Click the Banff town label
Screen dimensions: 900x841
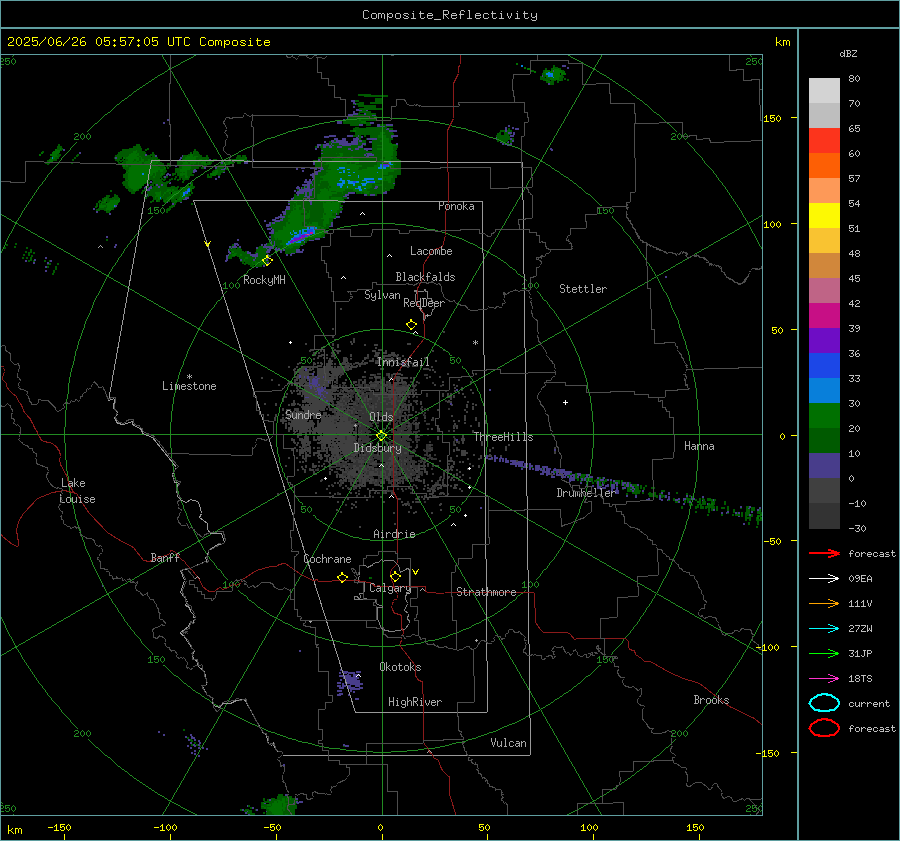pyautogui.click(x=165, y=557)
